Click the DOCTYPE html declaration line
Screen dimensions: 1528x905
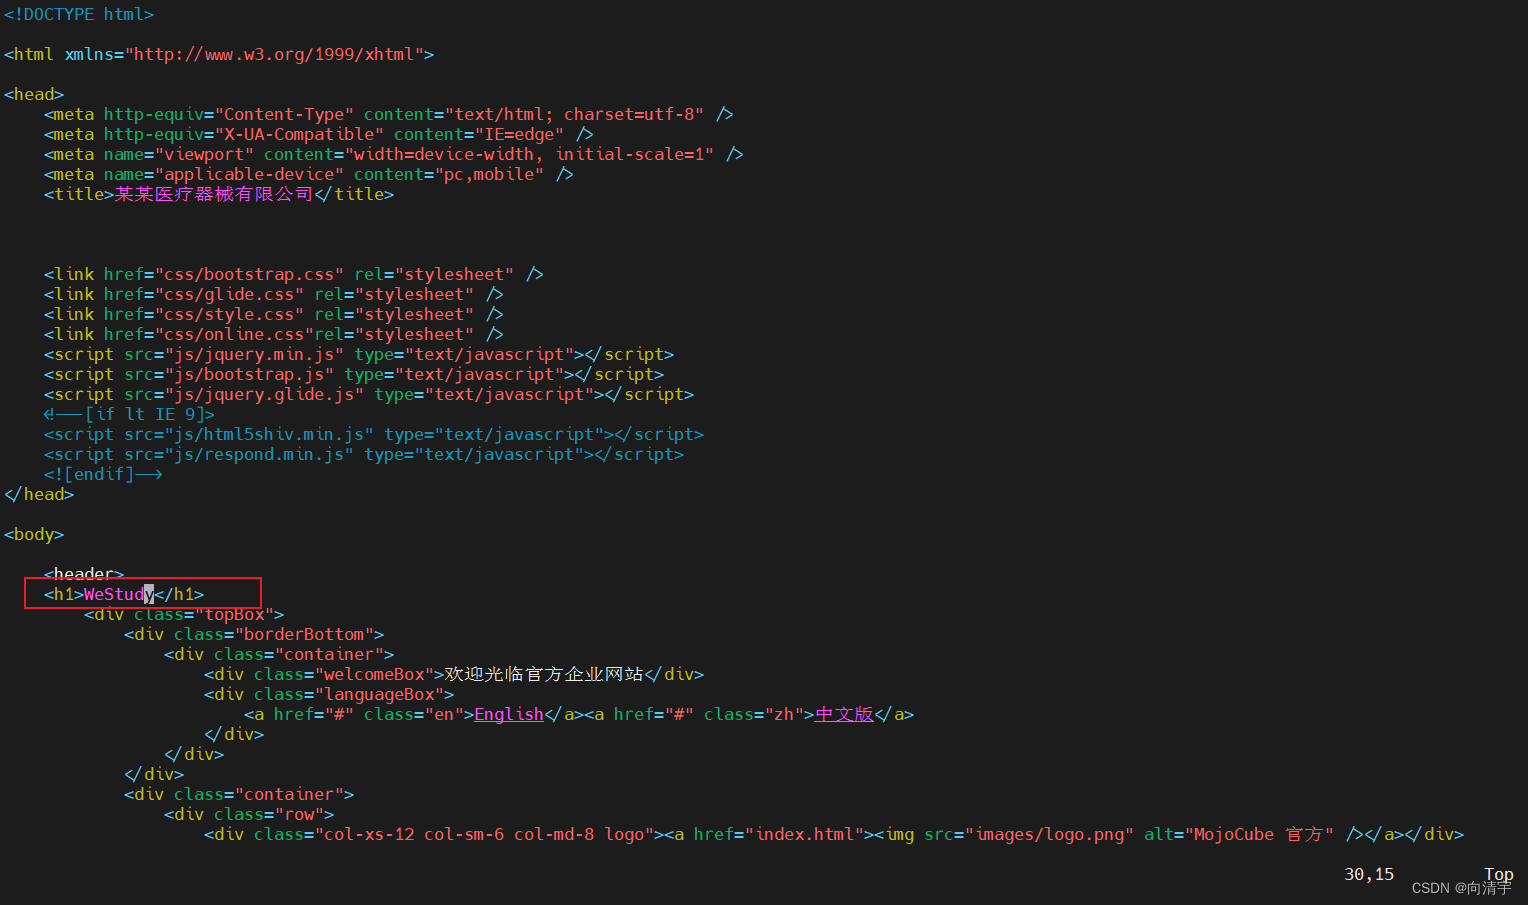coord(79,14)
